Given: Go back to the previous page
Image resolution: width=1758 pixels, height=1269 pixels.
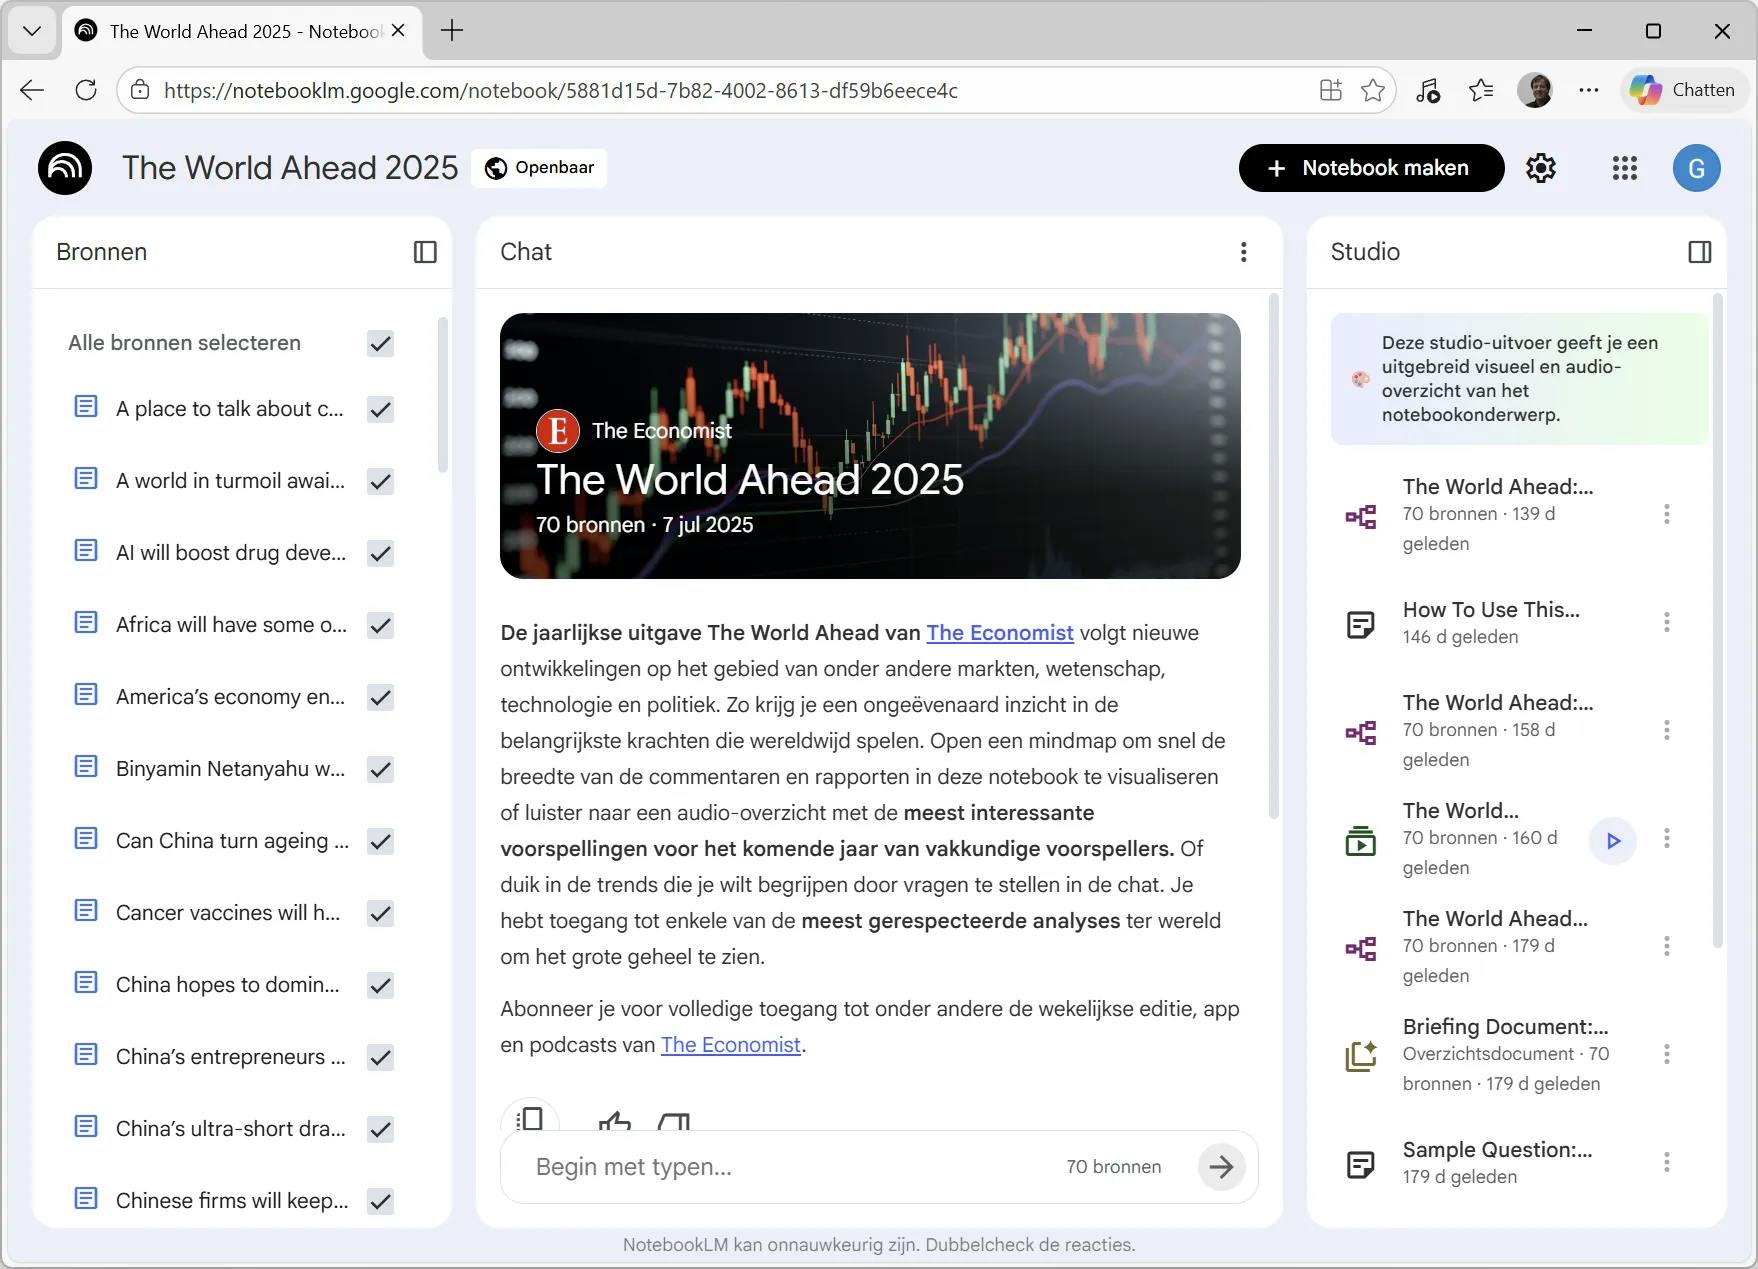Looking at the screenshot, I should [32, 90].
